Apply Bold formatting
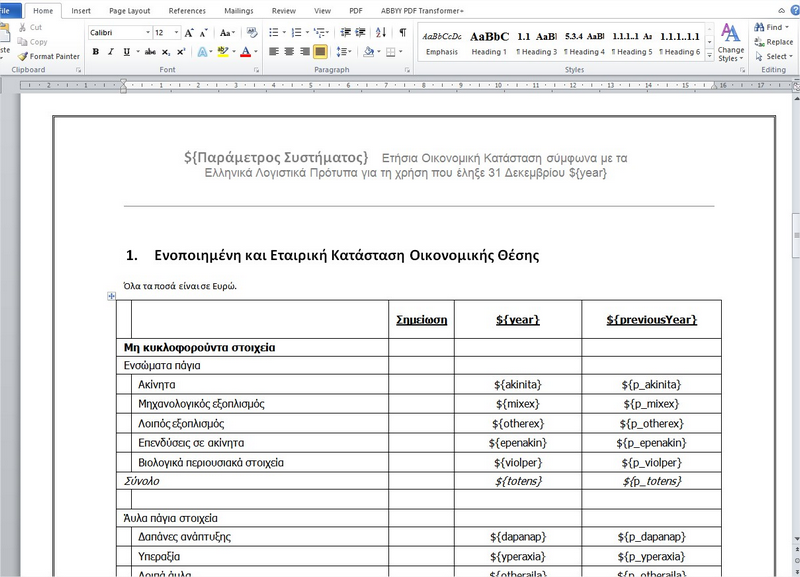Image resolution: width=800 pixels, height=577 pixels. (x=95, y=52)
